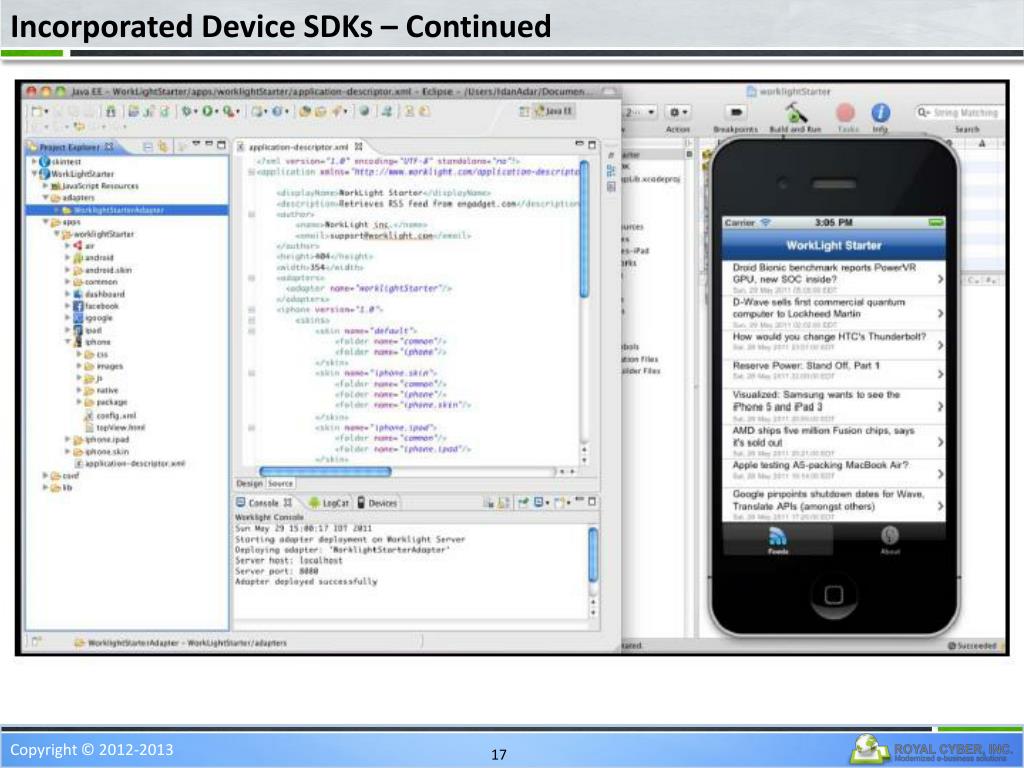Select the Project Explorer tab

(x=71, y=147)
